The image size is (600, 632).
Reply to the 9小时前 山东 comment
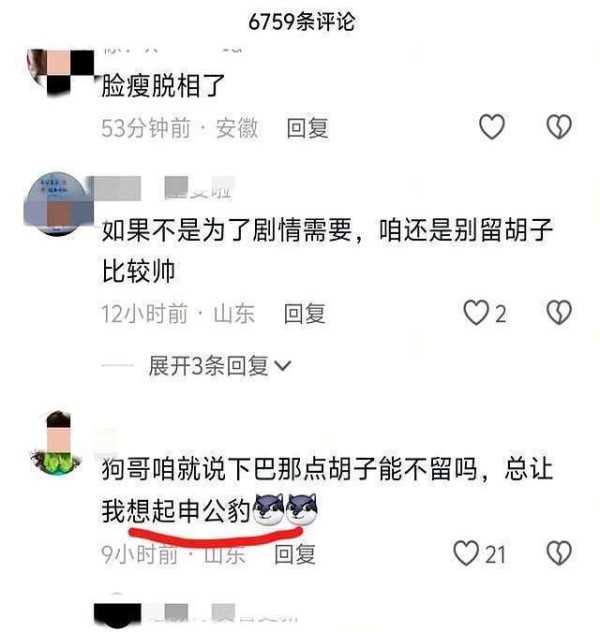point(295,554)
